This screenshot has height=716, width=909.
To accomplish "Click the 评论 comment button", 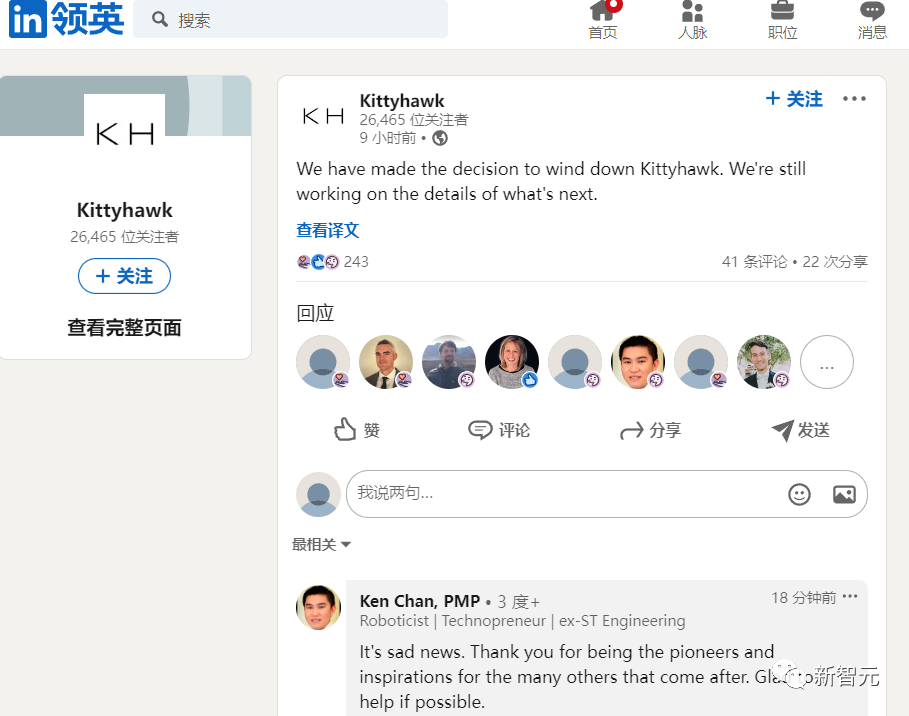I will (x=499, y=430).
